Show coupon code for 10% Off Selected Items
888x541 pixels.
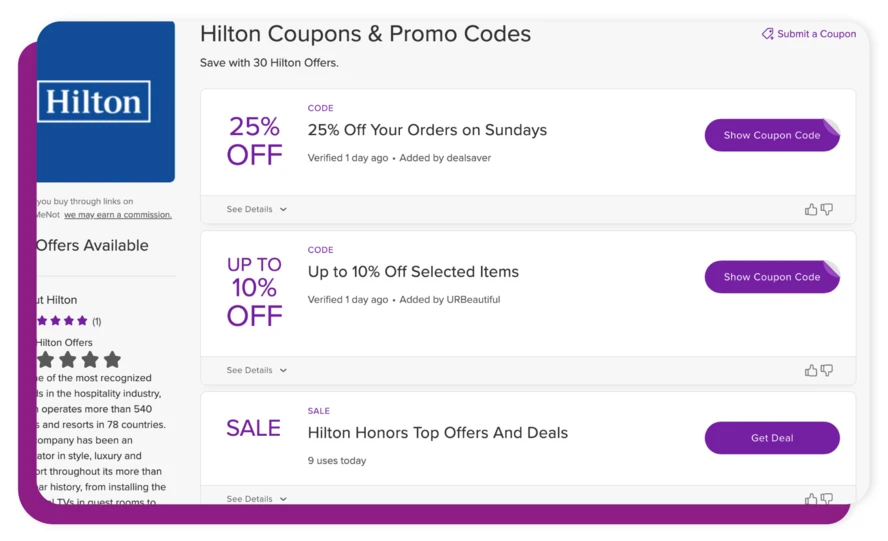click(x=771, y=277)
